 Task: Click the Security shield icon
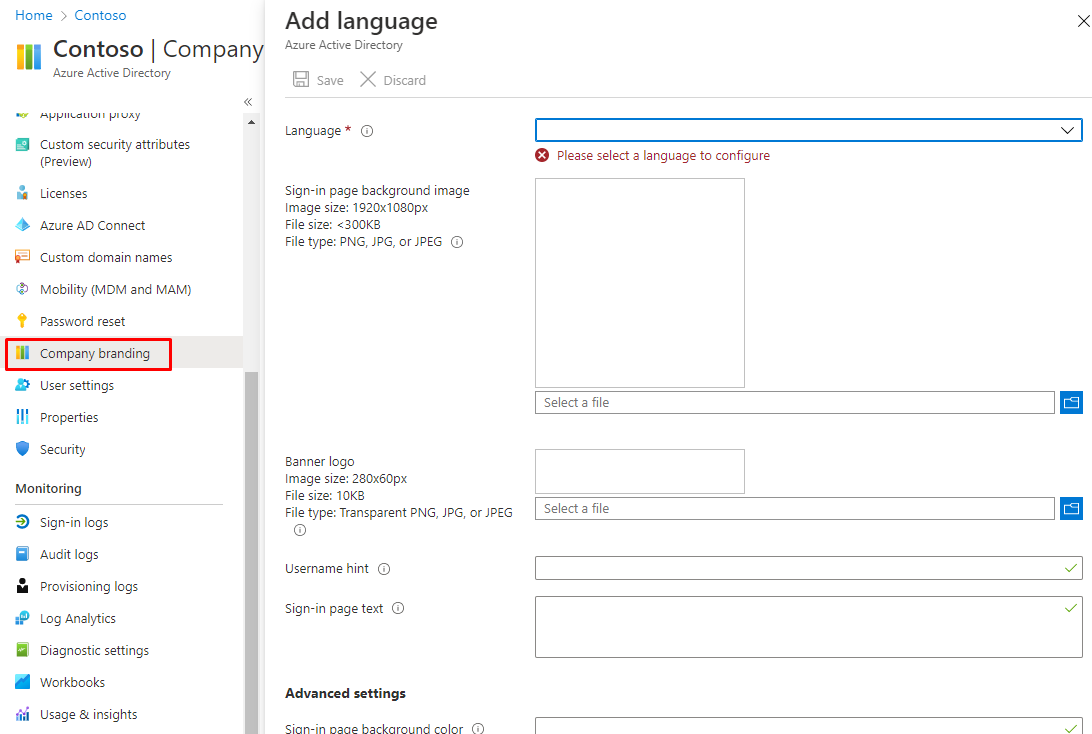tap(22, 449)
